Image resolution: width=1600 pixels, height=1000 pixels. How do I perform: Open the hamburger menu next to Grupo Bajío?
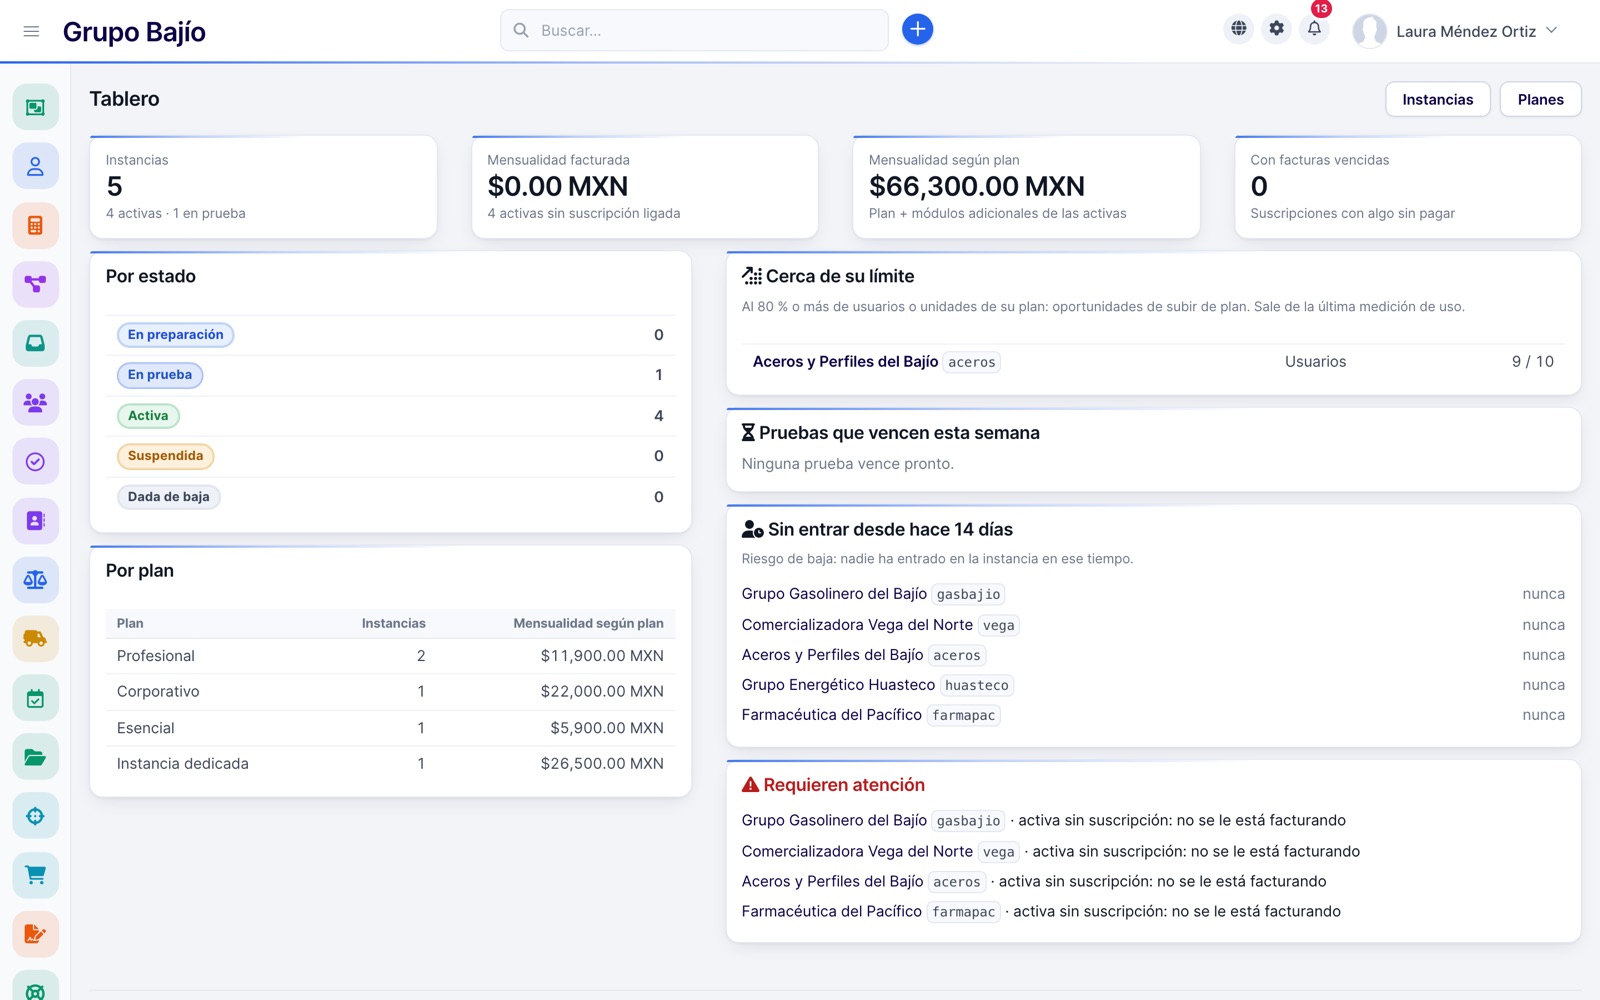[x=31, y=31]
